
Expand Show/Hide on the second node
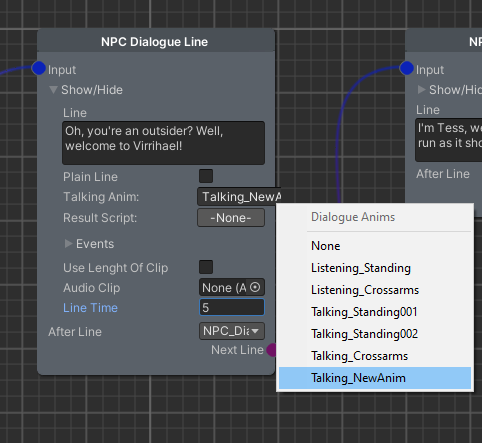[x=421, y=90]
